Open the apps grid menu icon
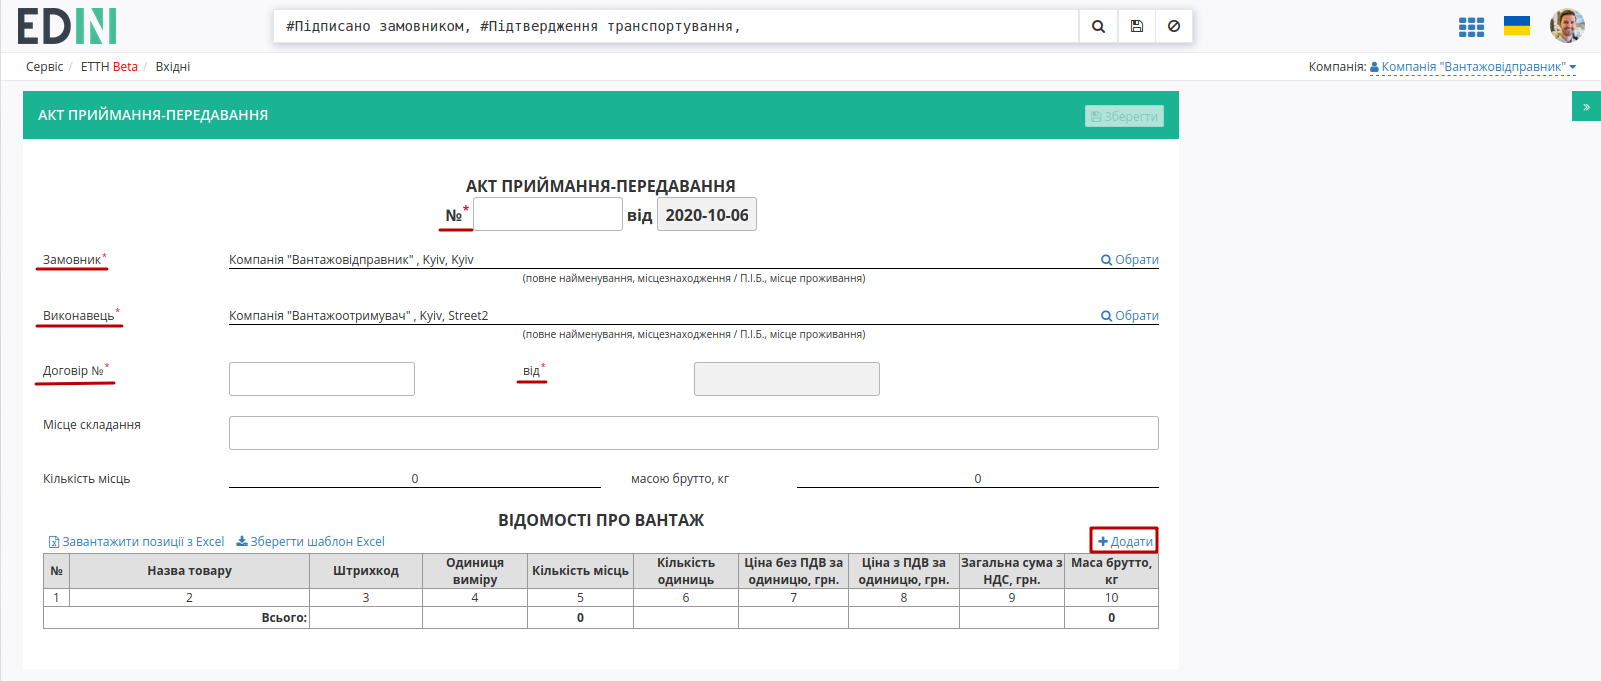The image size is (1601, 681). [x=1471, y=27]
